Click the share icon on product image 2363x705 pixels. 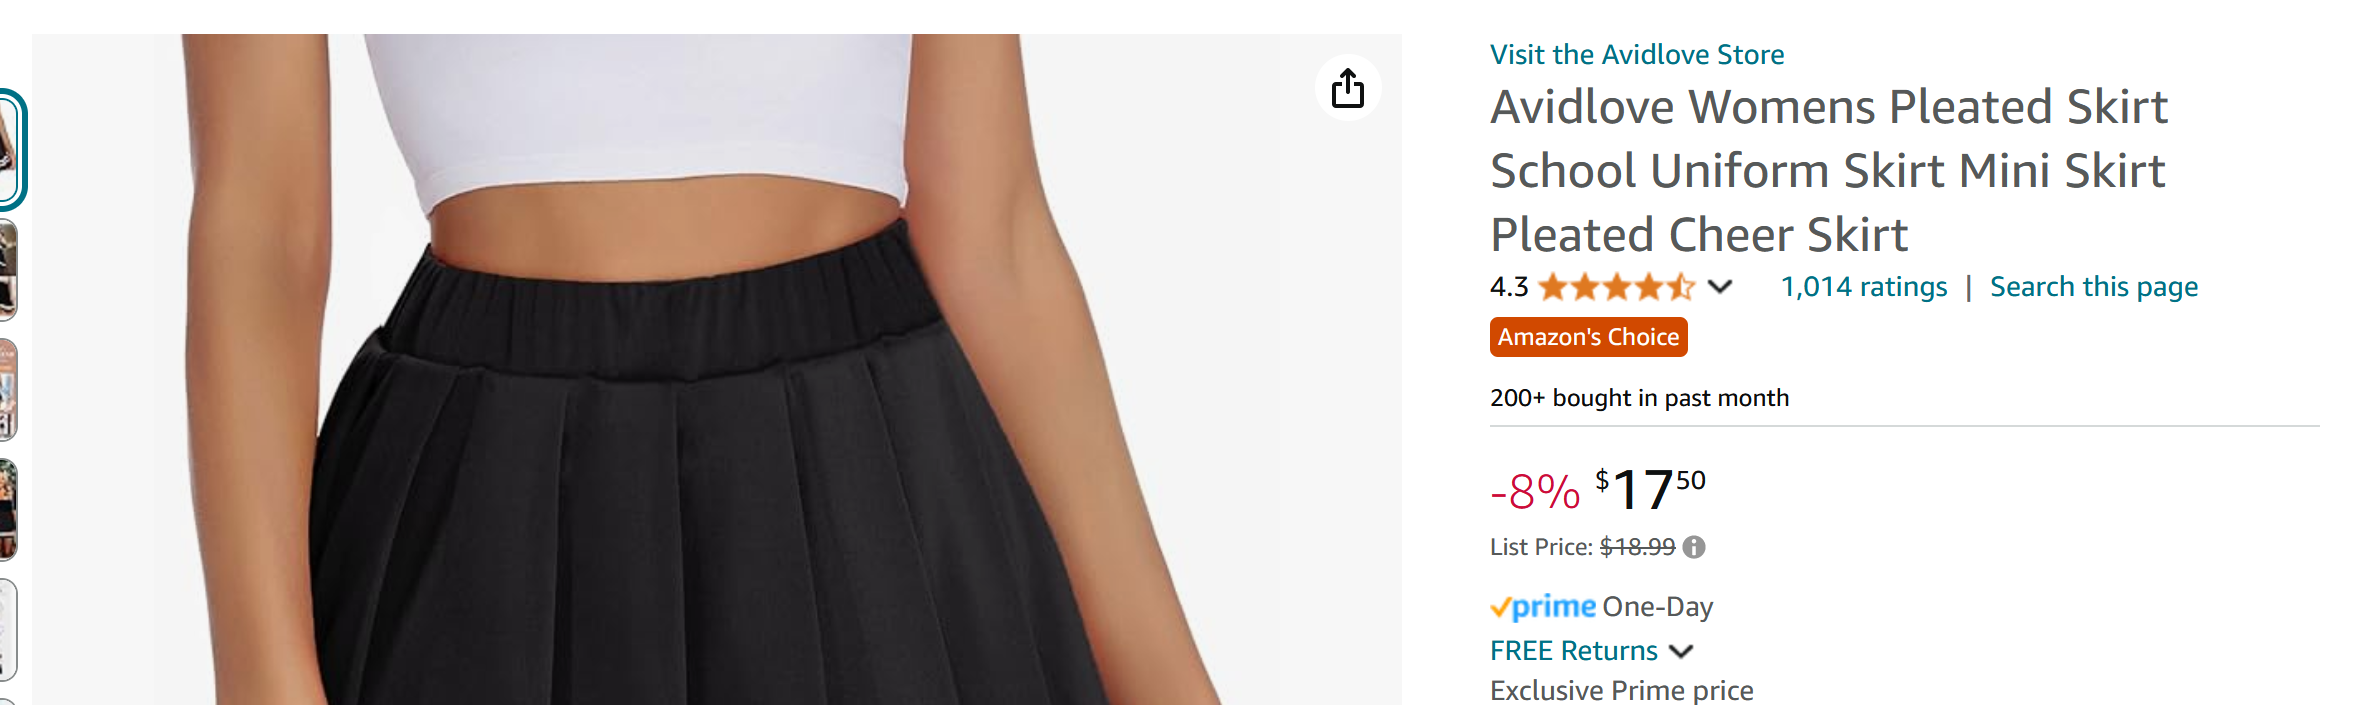point(1347,88)
